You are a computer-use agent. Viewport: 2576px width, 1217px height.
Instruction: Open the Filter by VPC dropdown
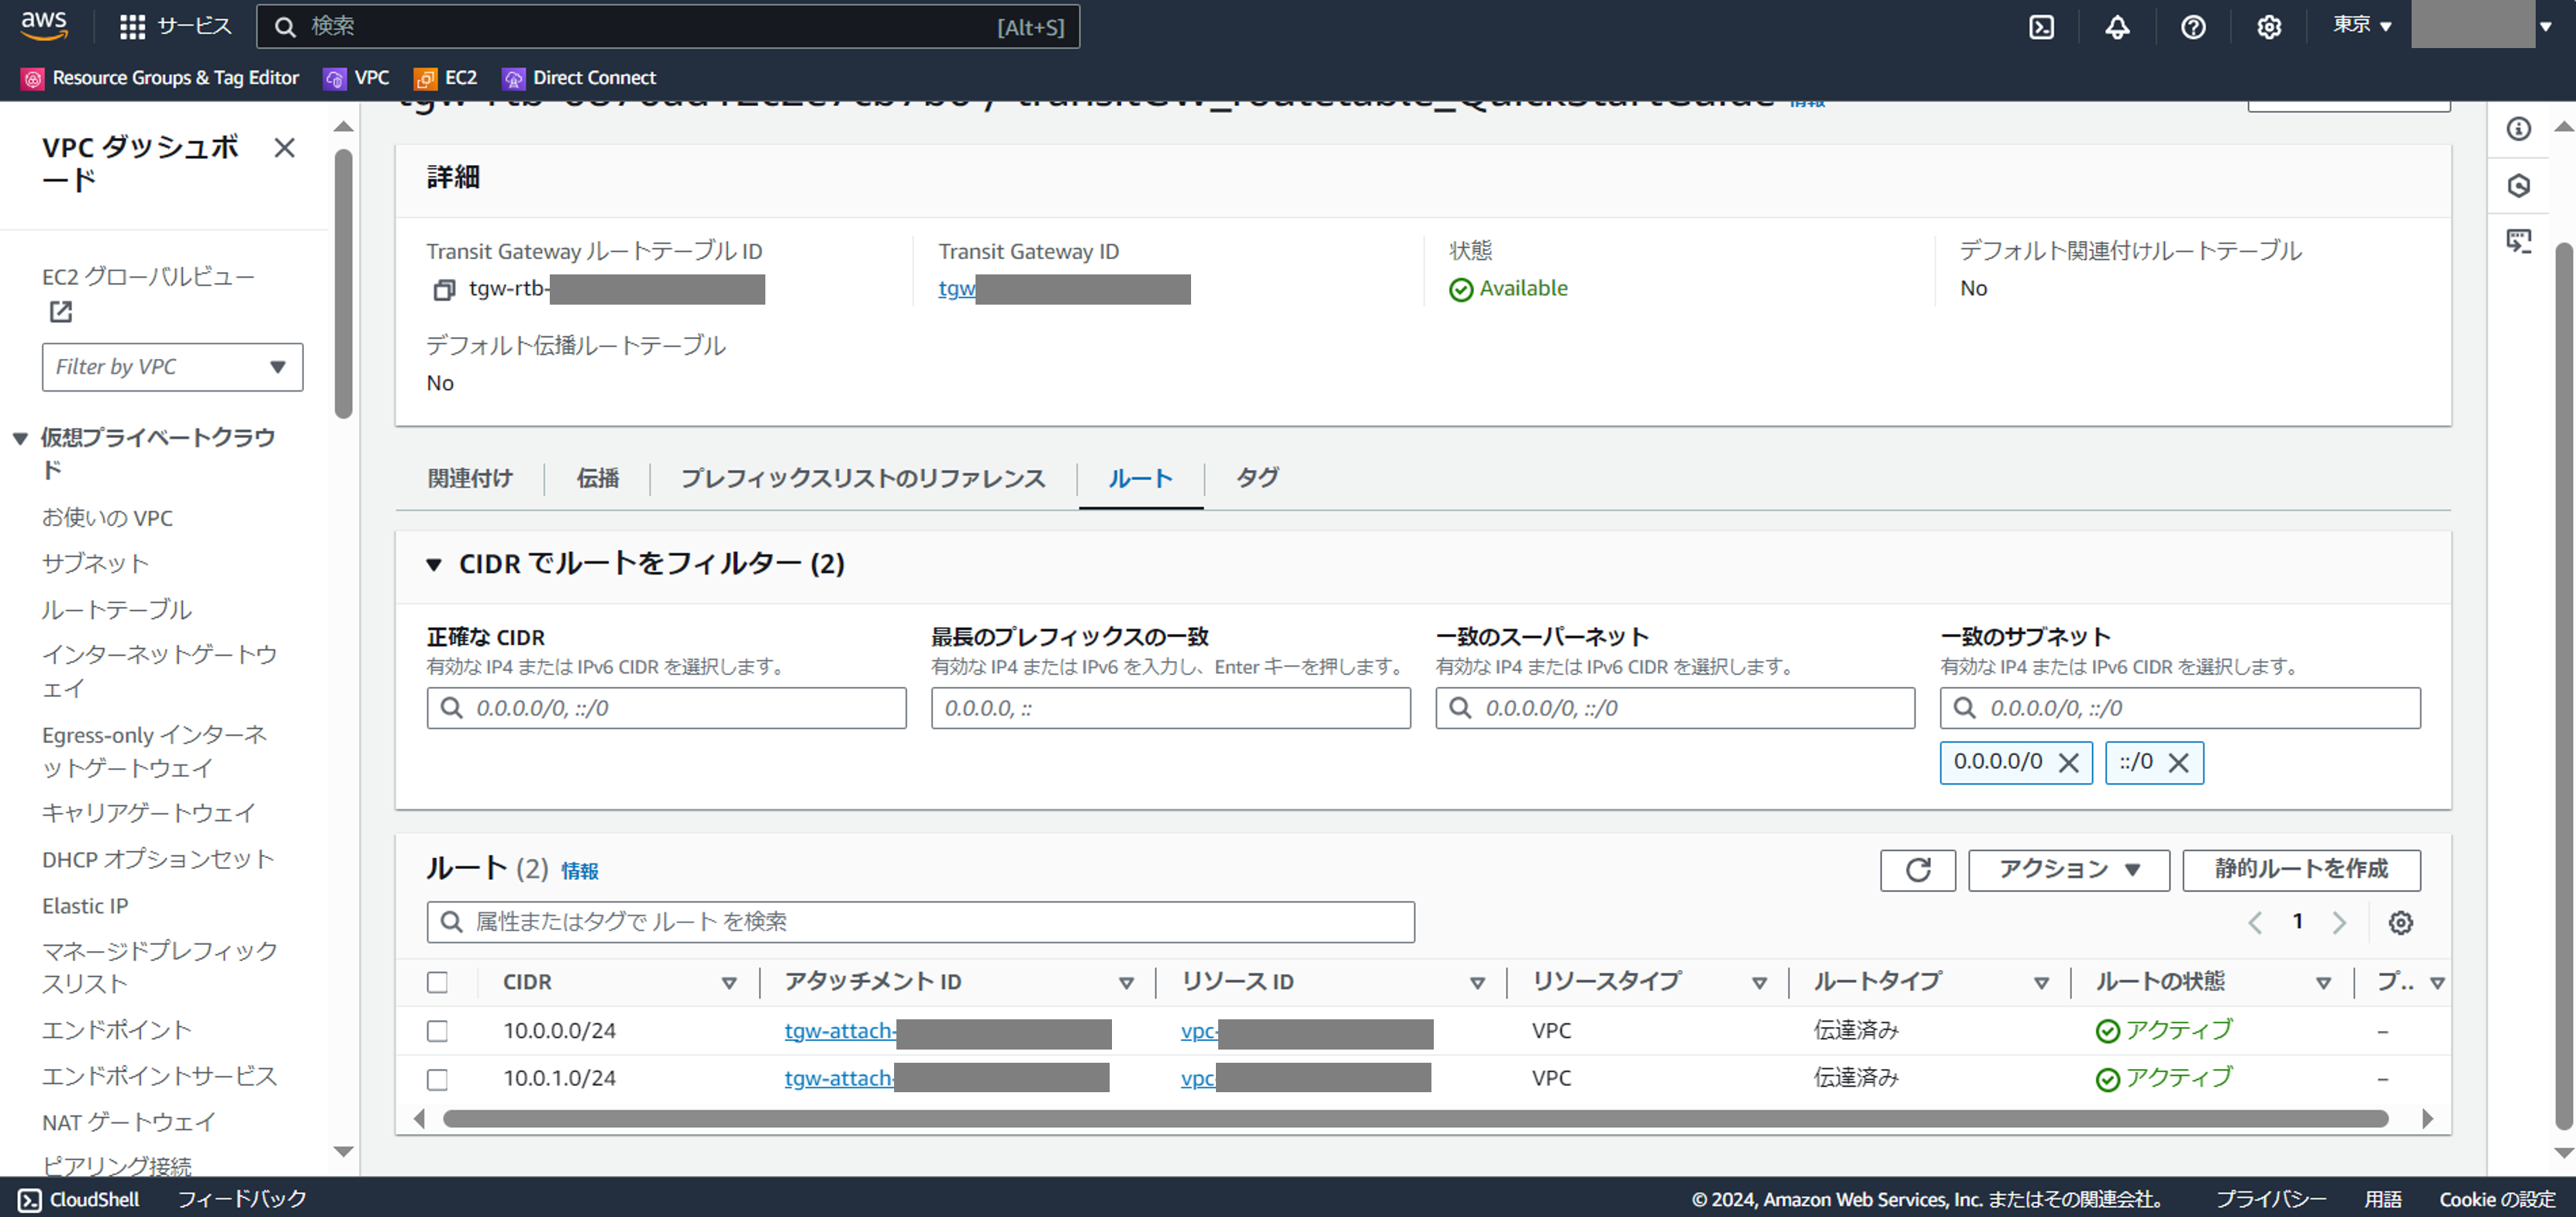coord(172,367)
